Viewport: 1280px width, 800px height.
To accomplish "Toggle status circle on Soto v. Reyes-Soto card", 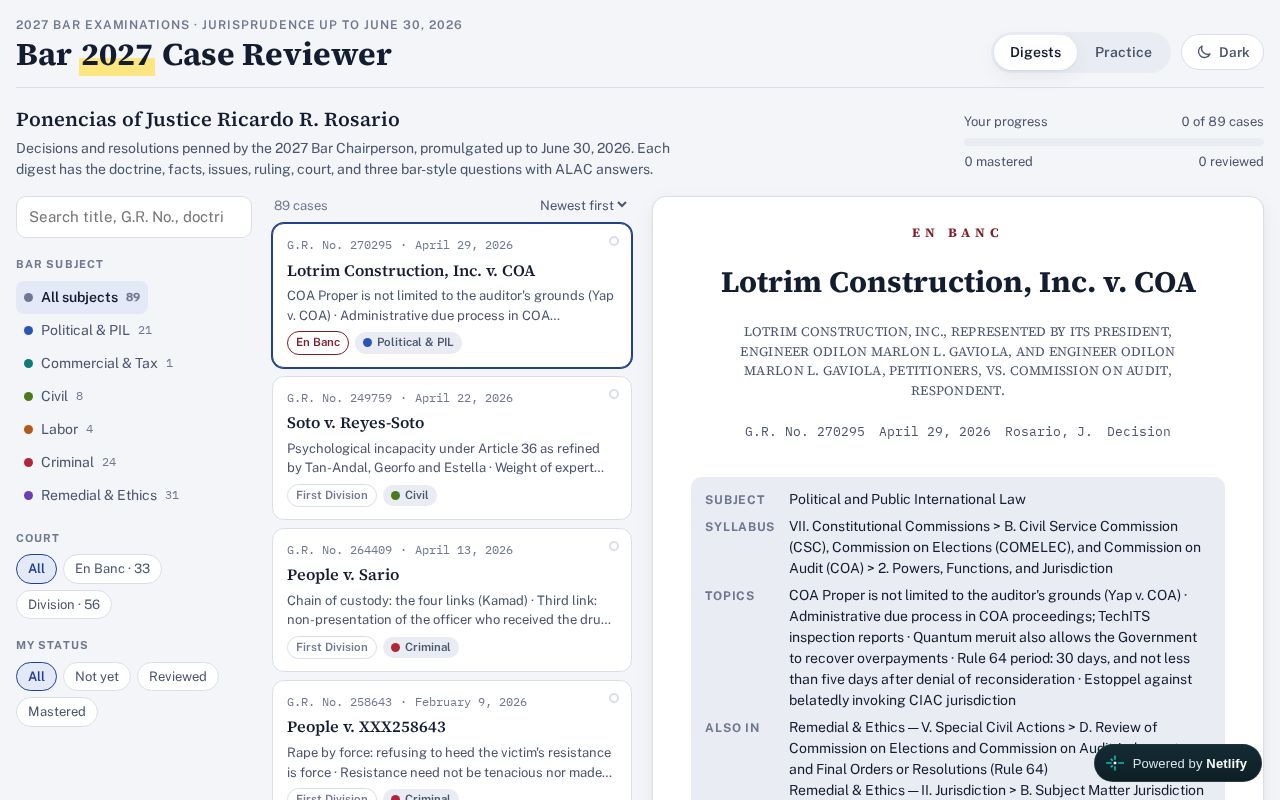I will click(614, 394).
